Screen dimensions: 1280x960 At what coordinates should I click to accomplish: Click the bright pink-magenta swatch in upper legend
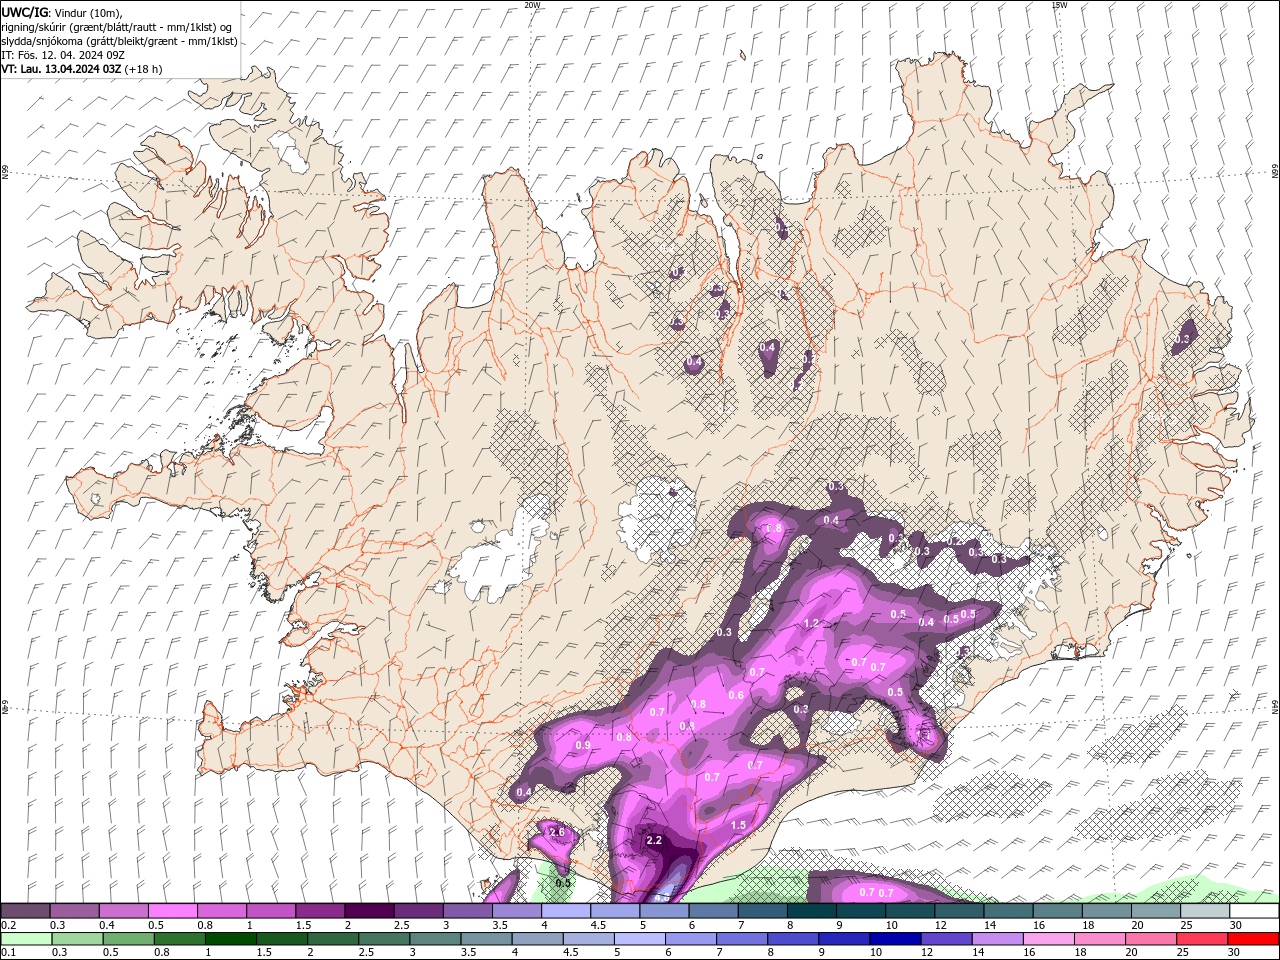[x=172, y=911]
